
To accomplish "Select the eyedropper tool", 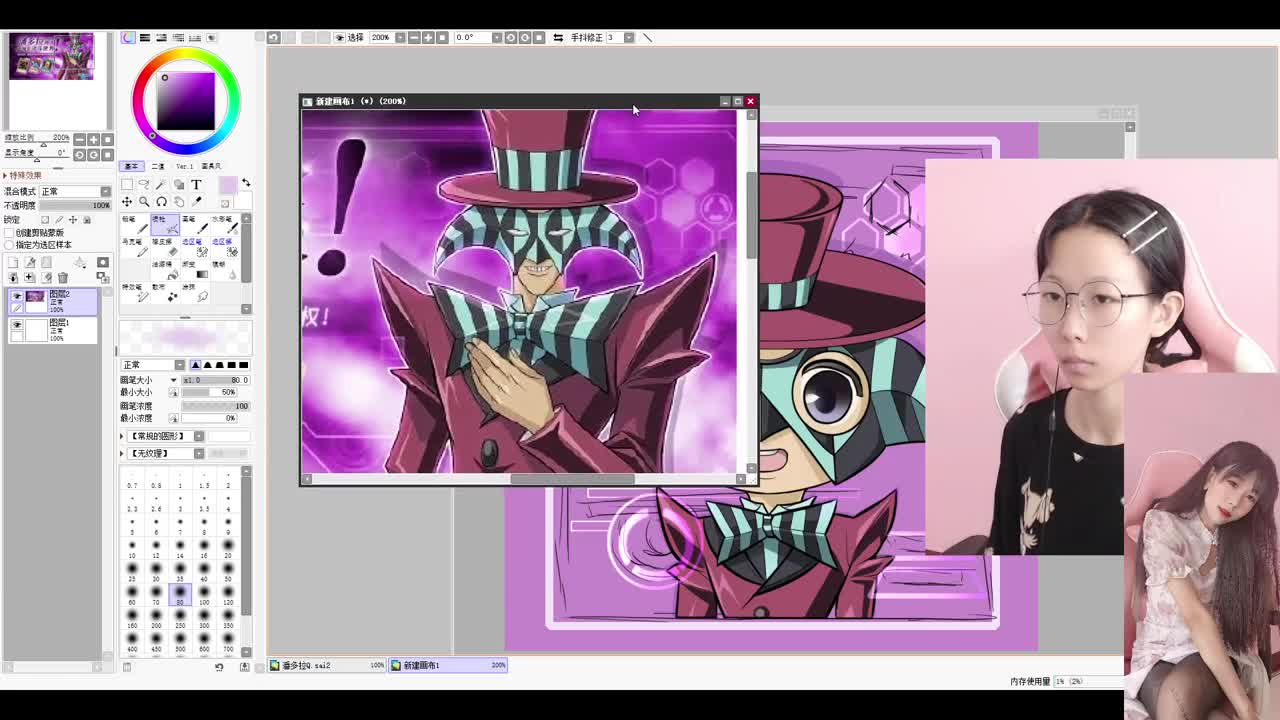I will pos(196,202).
